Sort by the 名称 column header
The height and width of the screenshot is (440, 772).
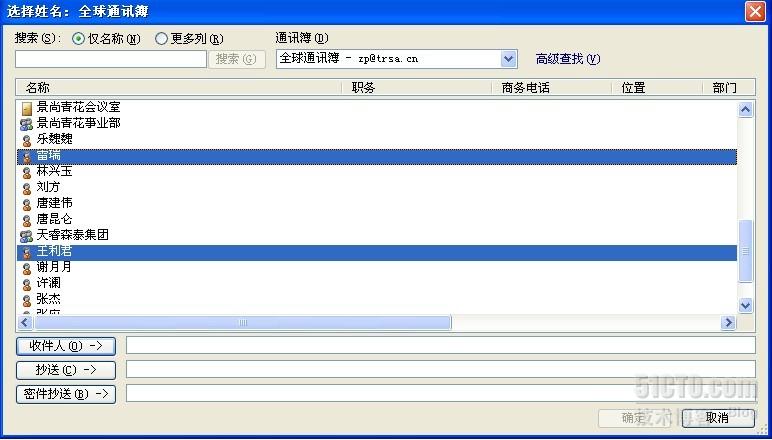pyautogui.click(x=179, y=88)
